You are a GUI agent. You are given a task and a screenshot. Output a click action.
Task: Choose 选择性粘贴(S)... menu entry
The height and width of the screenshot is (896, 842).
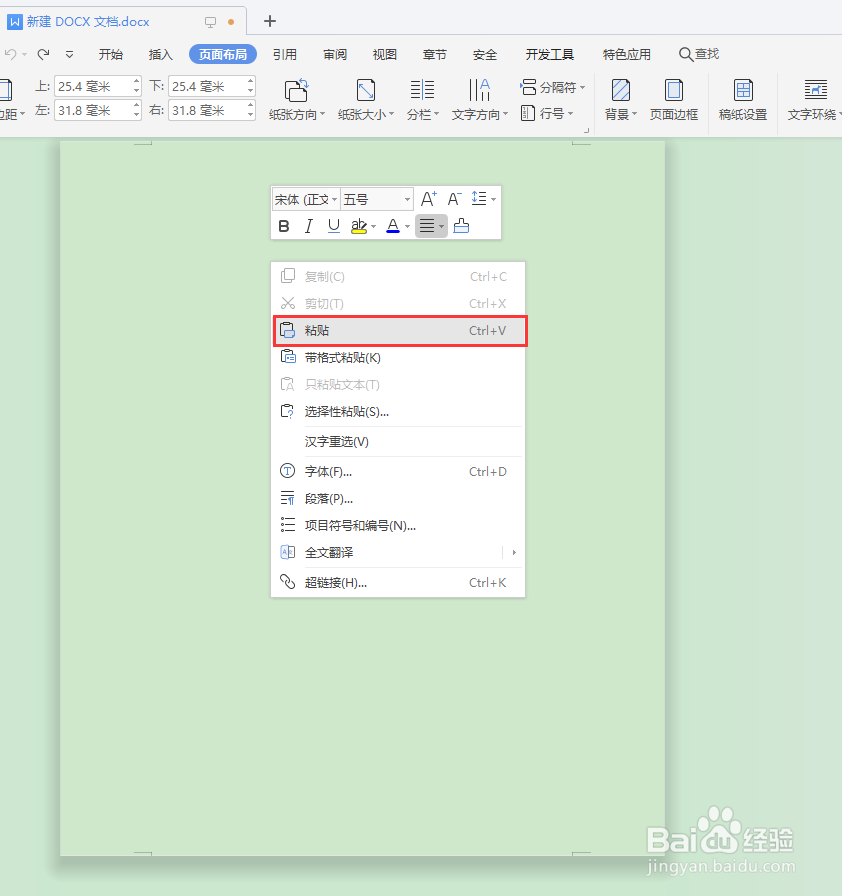click(398, 411)
